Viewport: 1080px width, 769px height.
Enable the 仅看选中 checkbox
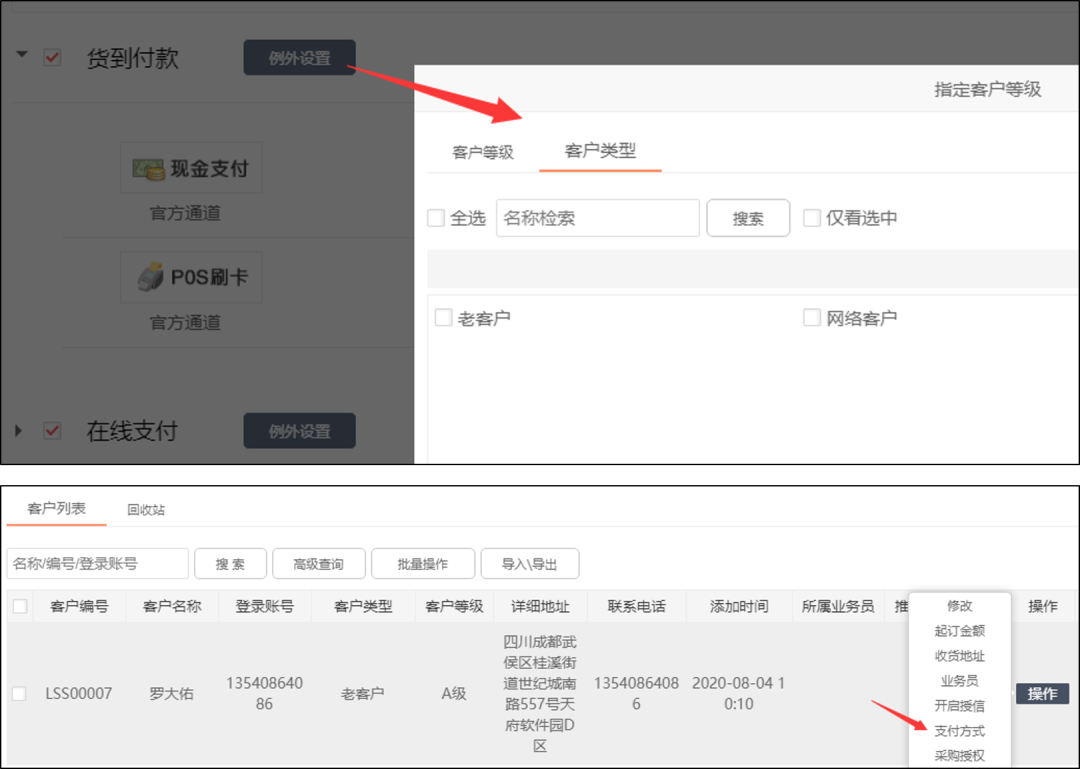pos(812,218)
